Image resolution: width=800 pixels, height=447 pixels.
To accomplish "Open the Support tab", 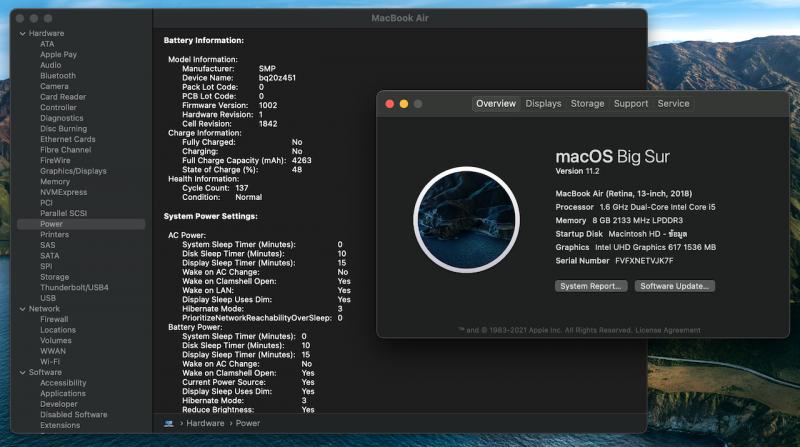I will [x=631, y=104].
